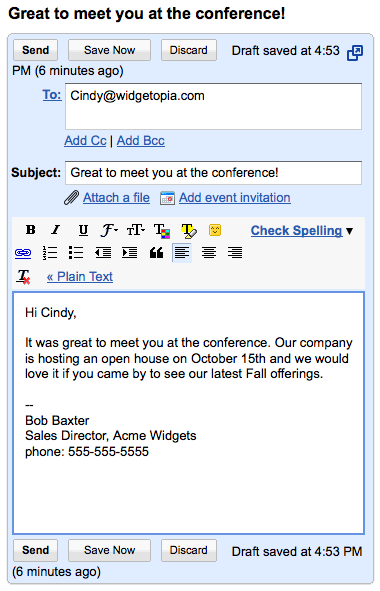Open the font face picker

[x=109, y=230]
